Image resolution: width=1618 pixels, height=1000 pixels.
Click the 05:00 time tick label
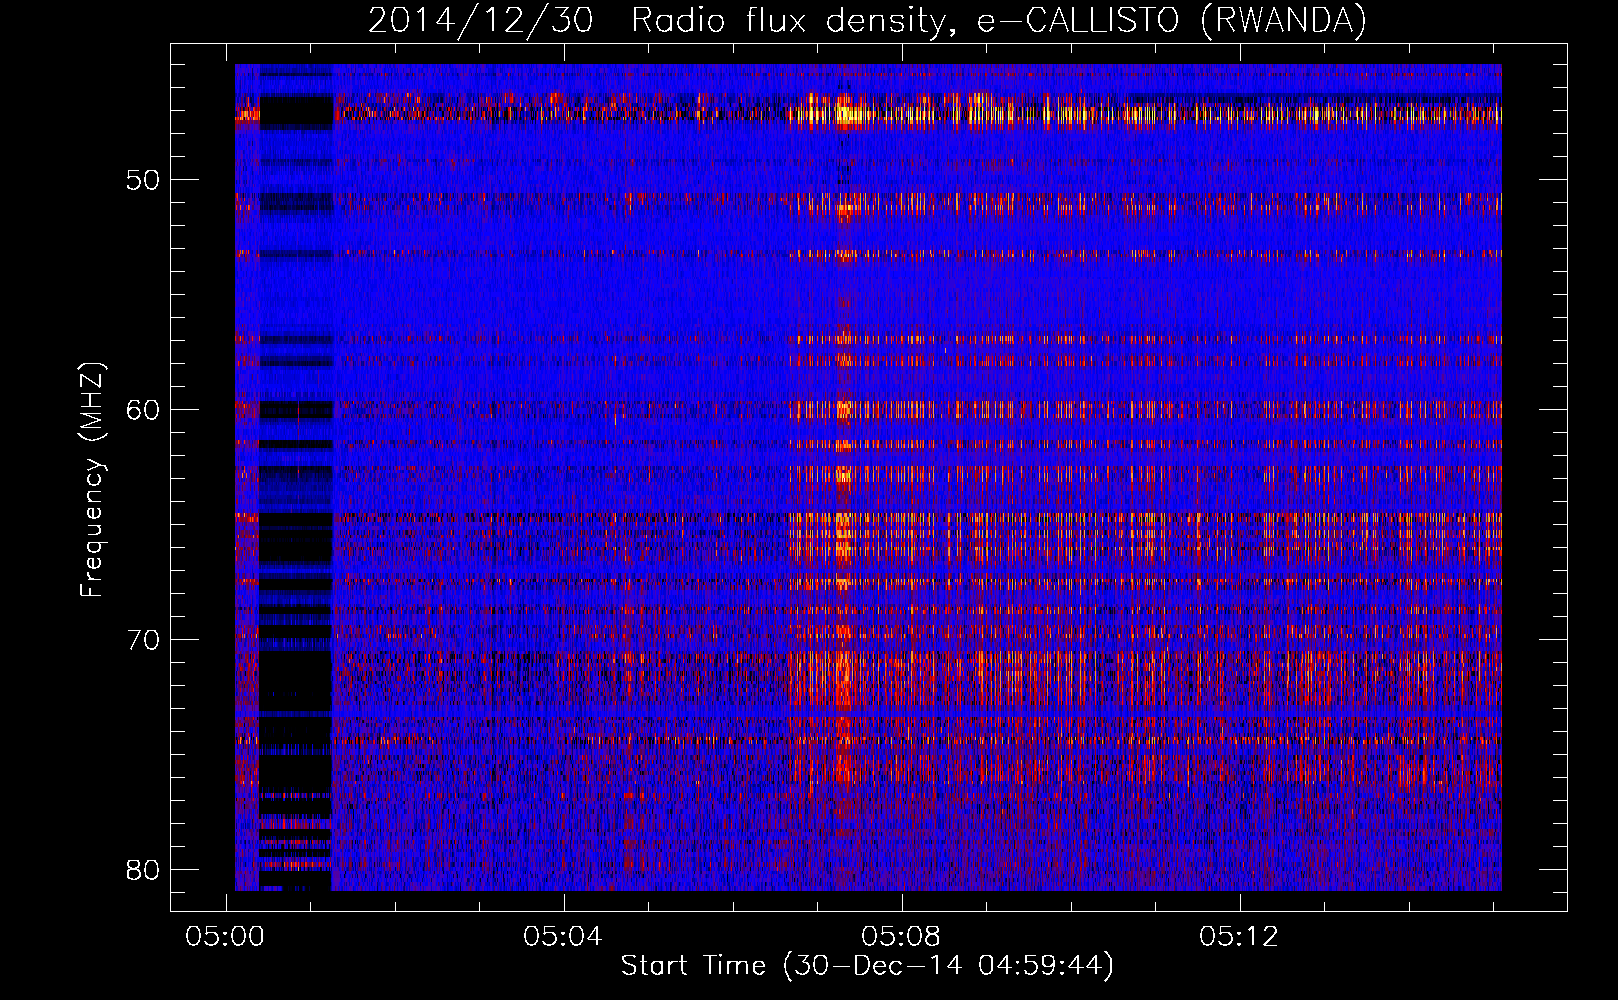(225, 937)
